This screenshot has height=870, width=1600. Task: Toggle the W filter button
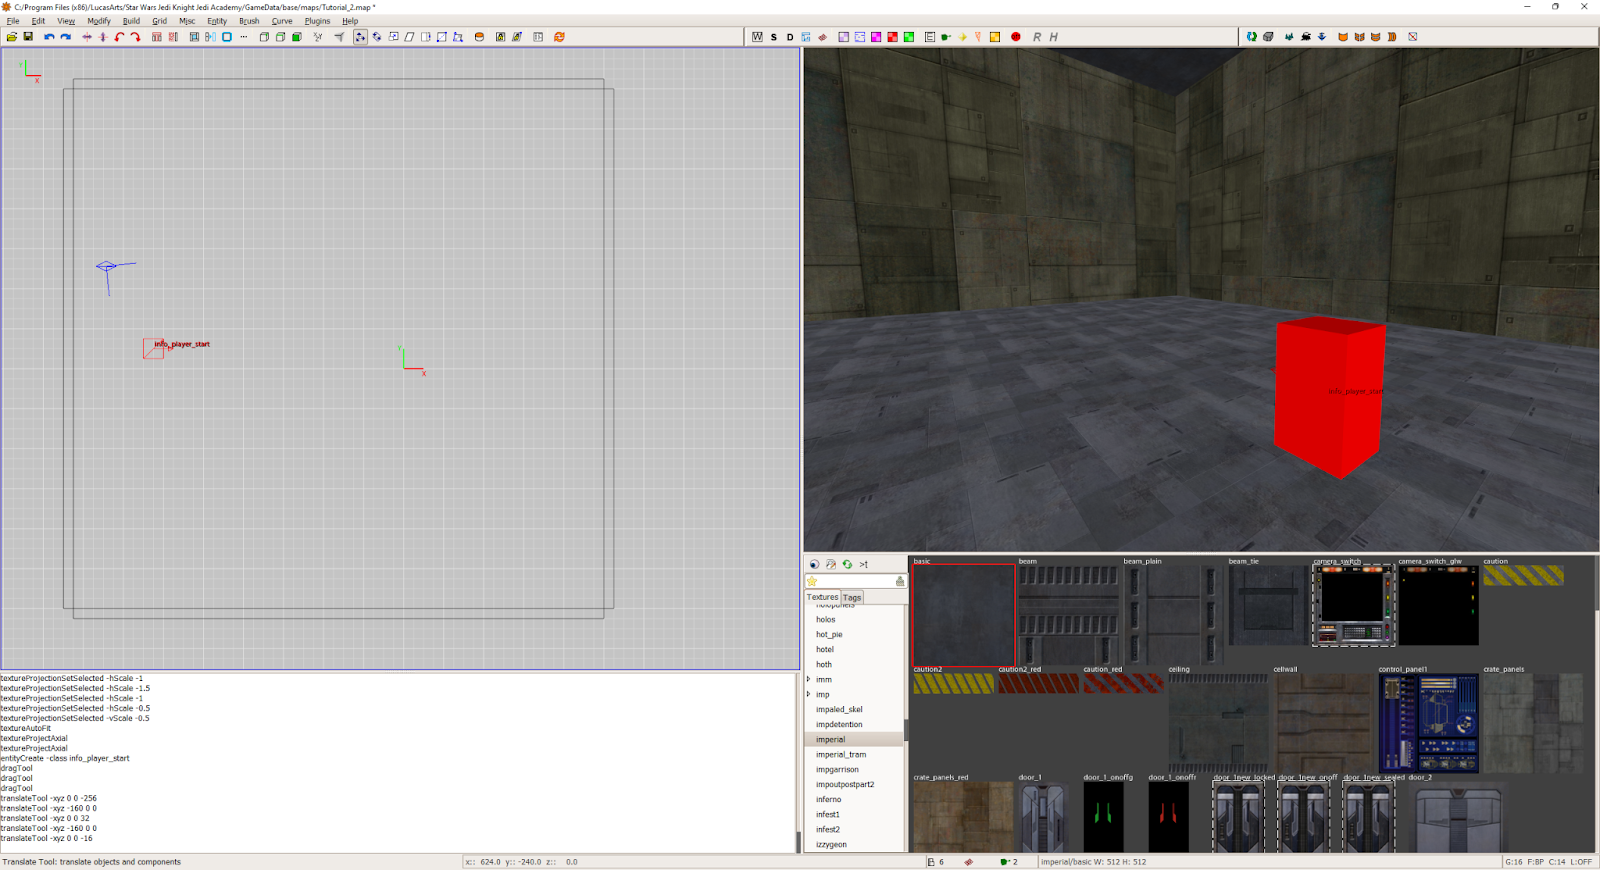click(x=757, y=37)
